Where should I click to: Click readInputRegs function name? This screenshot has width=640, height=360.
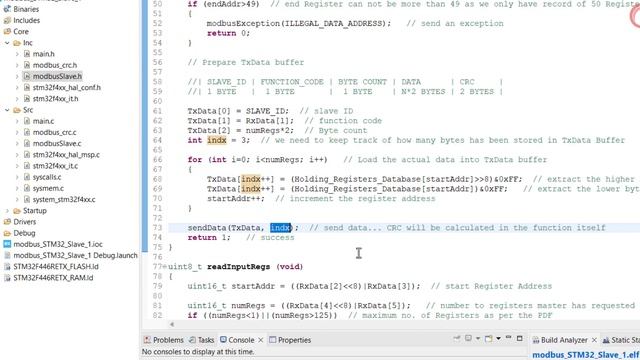(x=238, y=267)
